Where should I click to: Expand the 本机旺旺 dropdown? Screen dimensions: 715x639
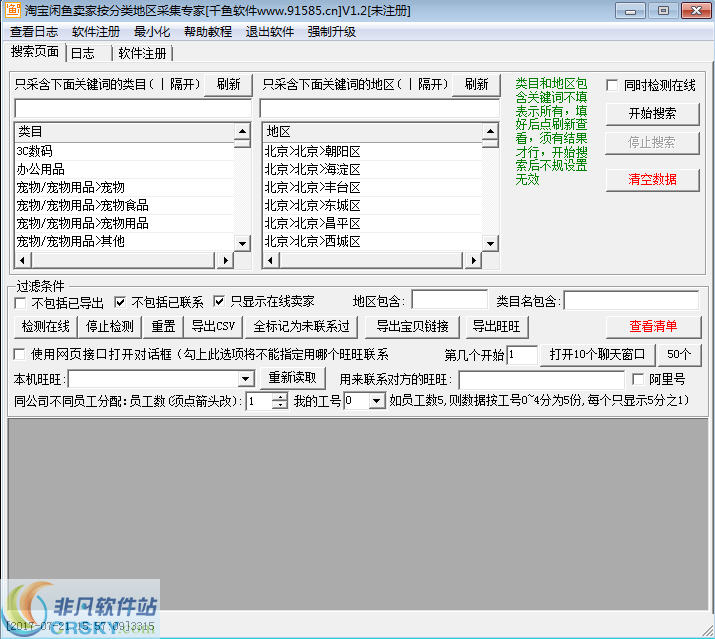tap(246, 379)
